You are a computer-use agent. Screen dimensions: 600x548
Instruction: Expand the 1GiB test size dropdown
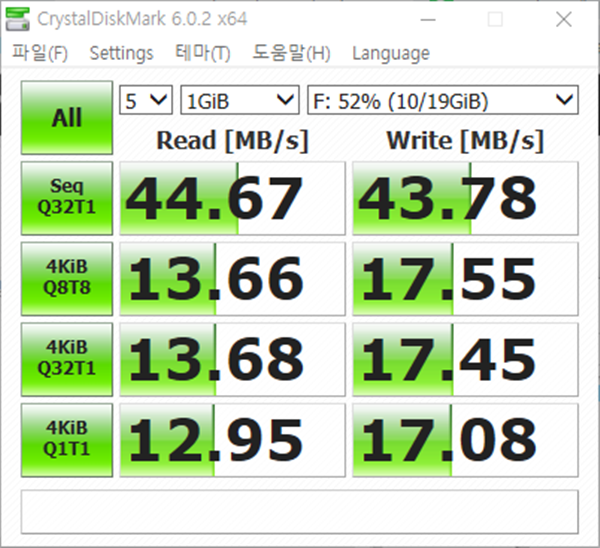(x=240, y=100)
